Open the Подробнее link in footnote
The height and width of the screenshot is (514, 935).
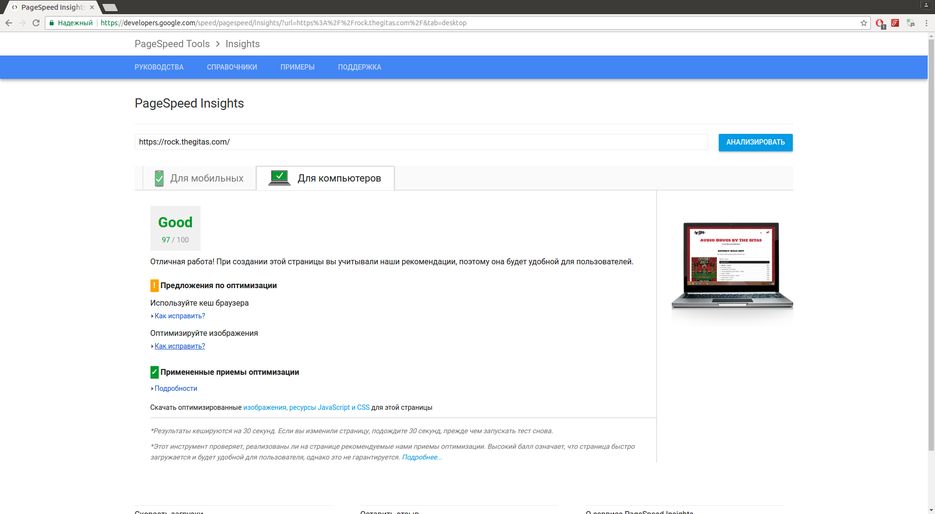422,457
